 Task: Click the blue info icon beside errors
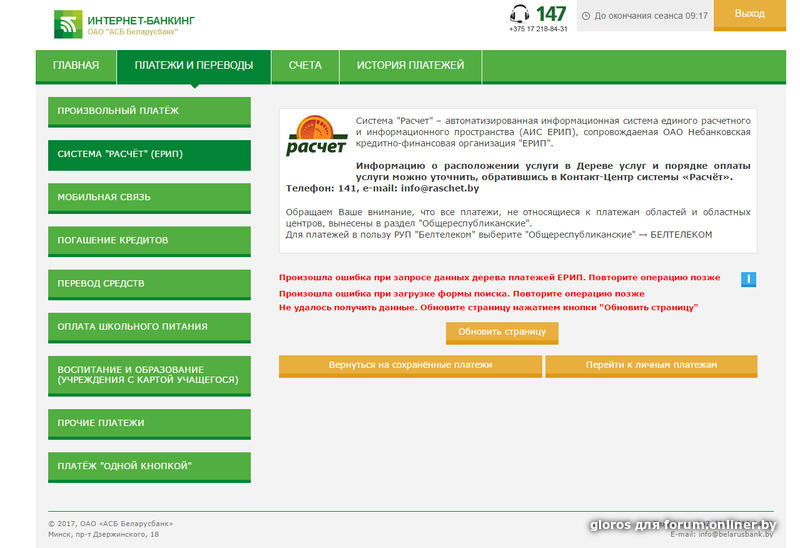748,279
